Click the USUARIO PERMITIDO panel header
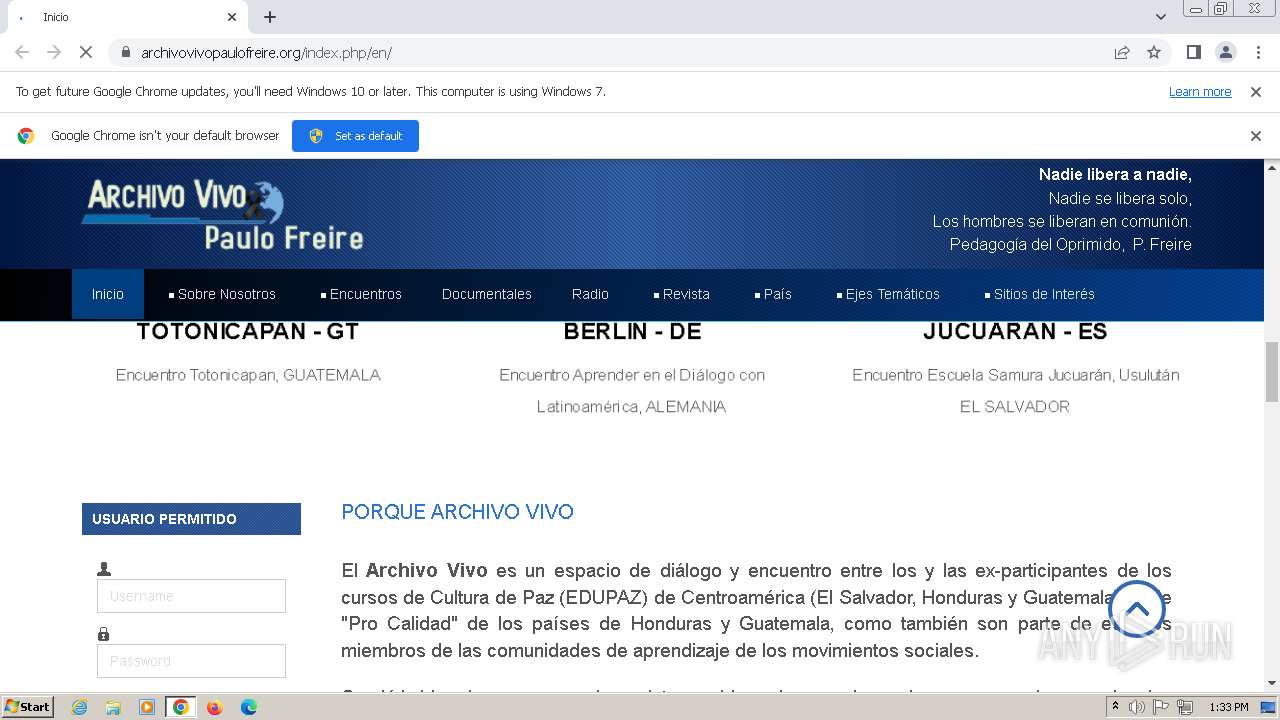 191,519
